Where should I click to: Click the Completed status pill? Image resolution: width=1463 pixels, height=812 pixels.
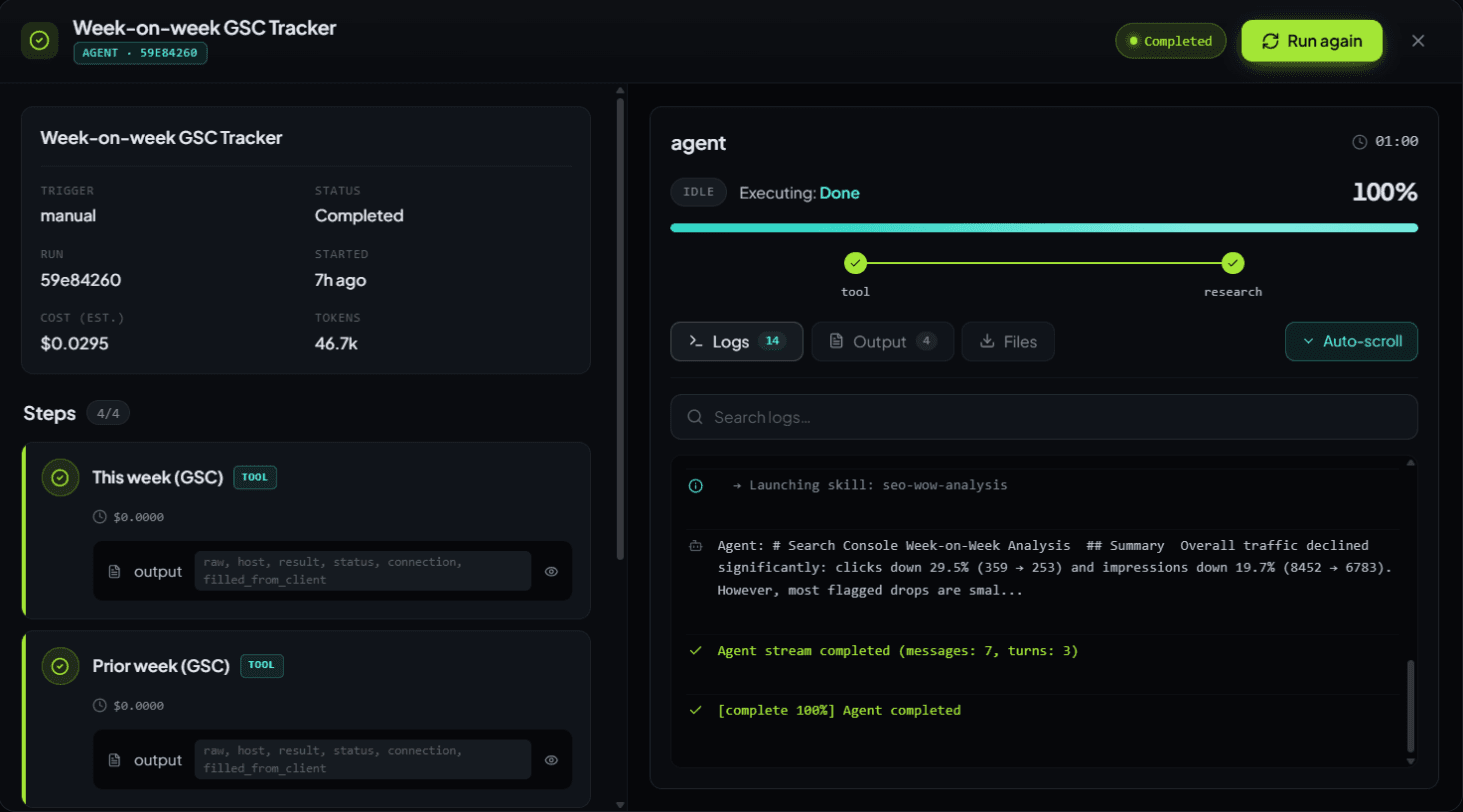pos(1170,41)
